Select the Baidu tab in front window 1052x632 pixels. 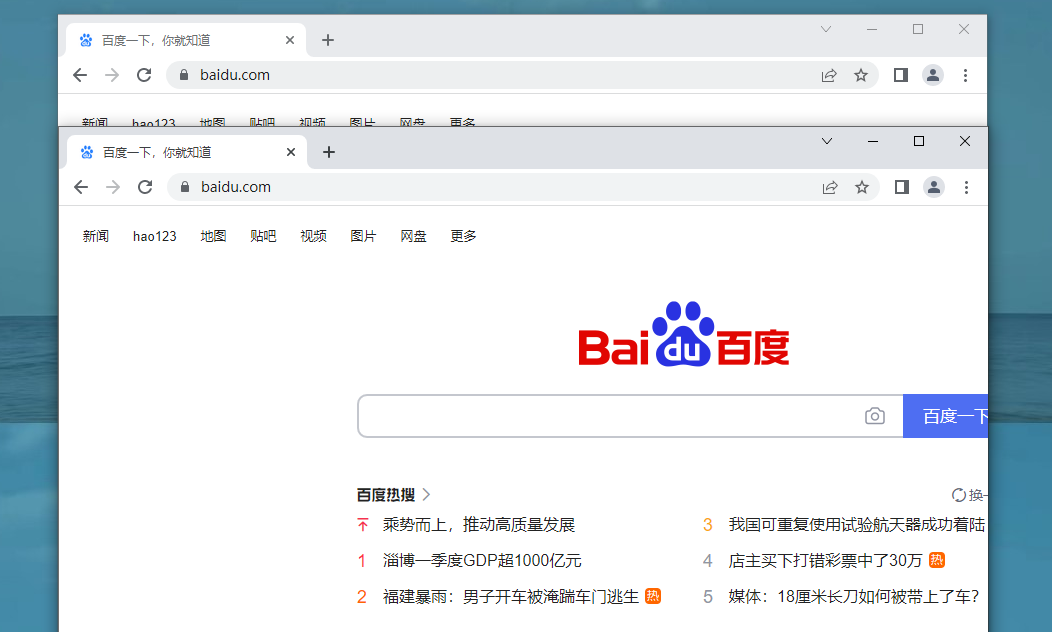click(187, 152)
